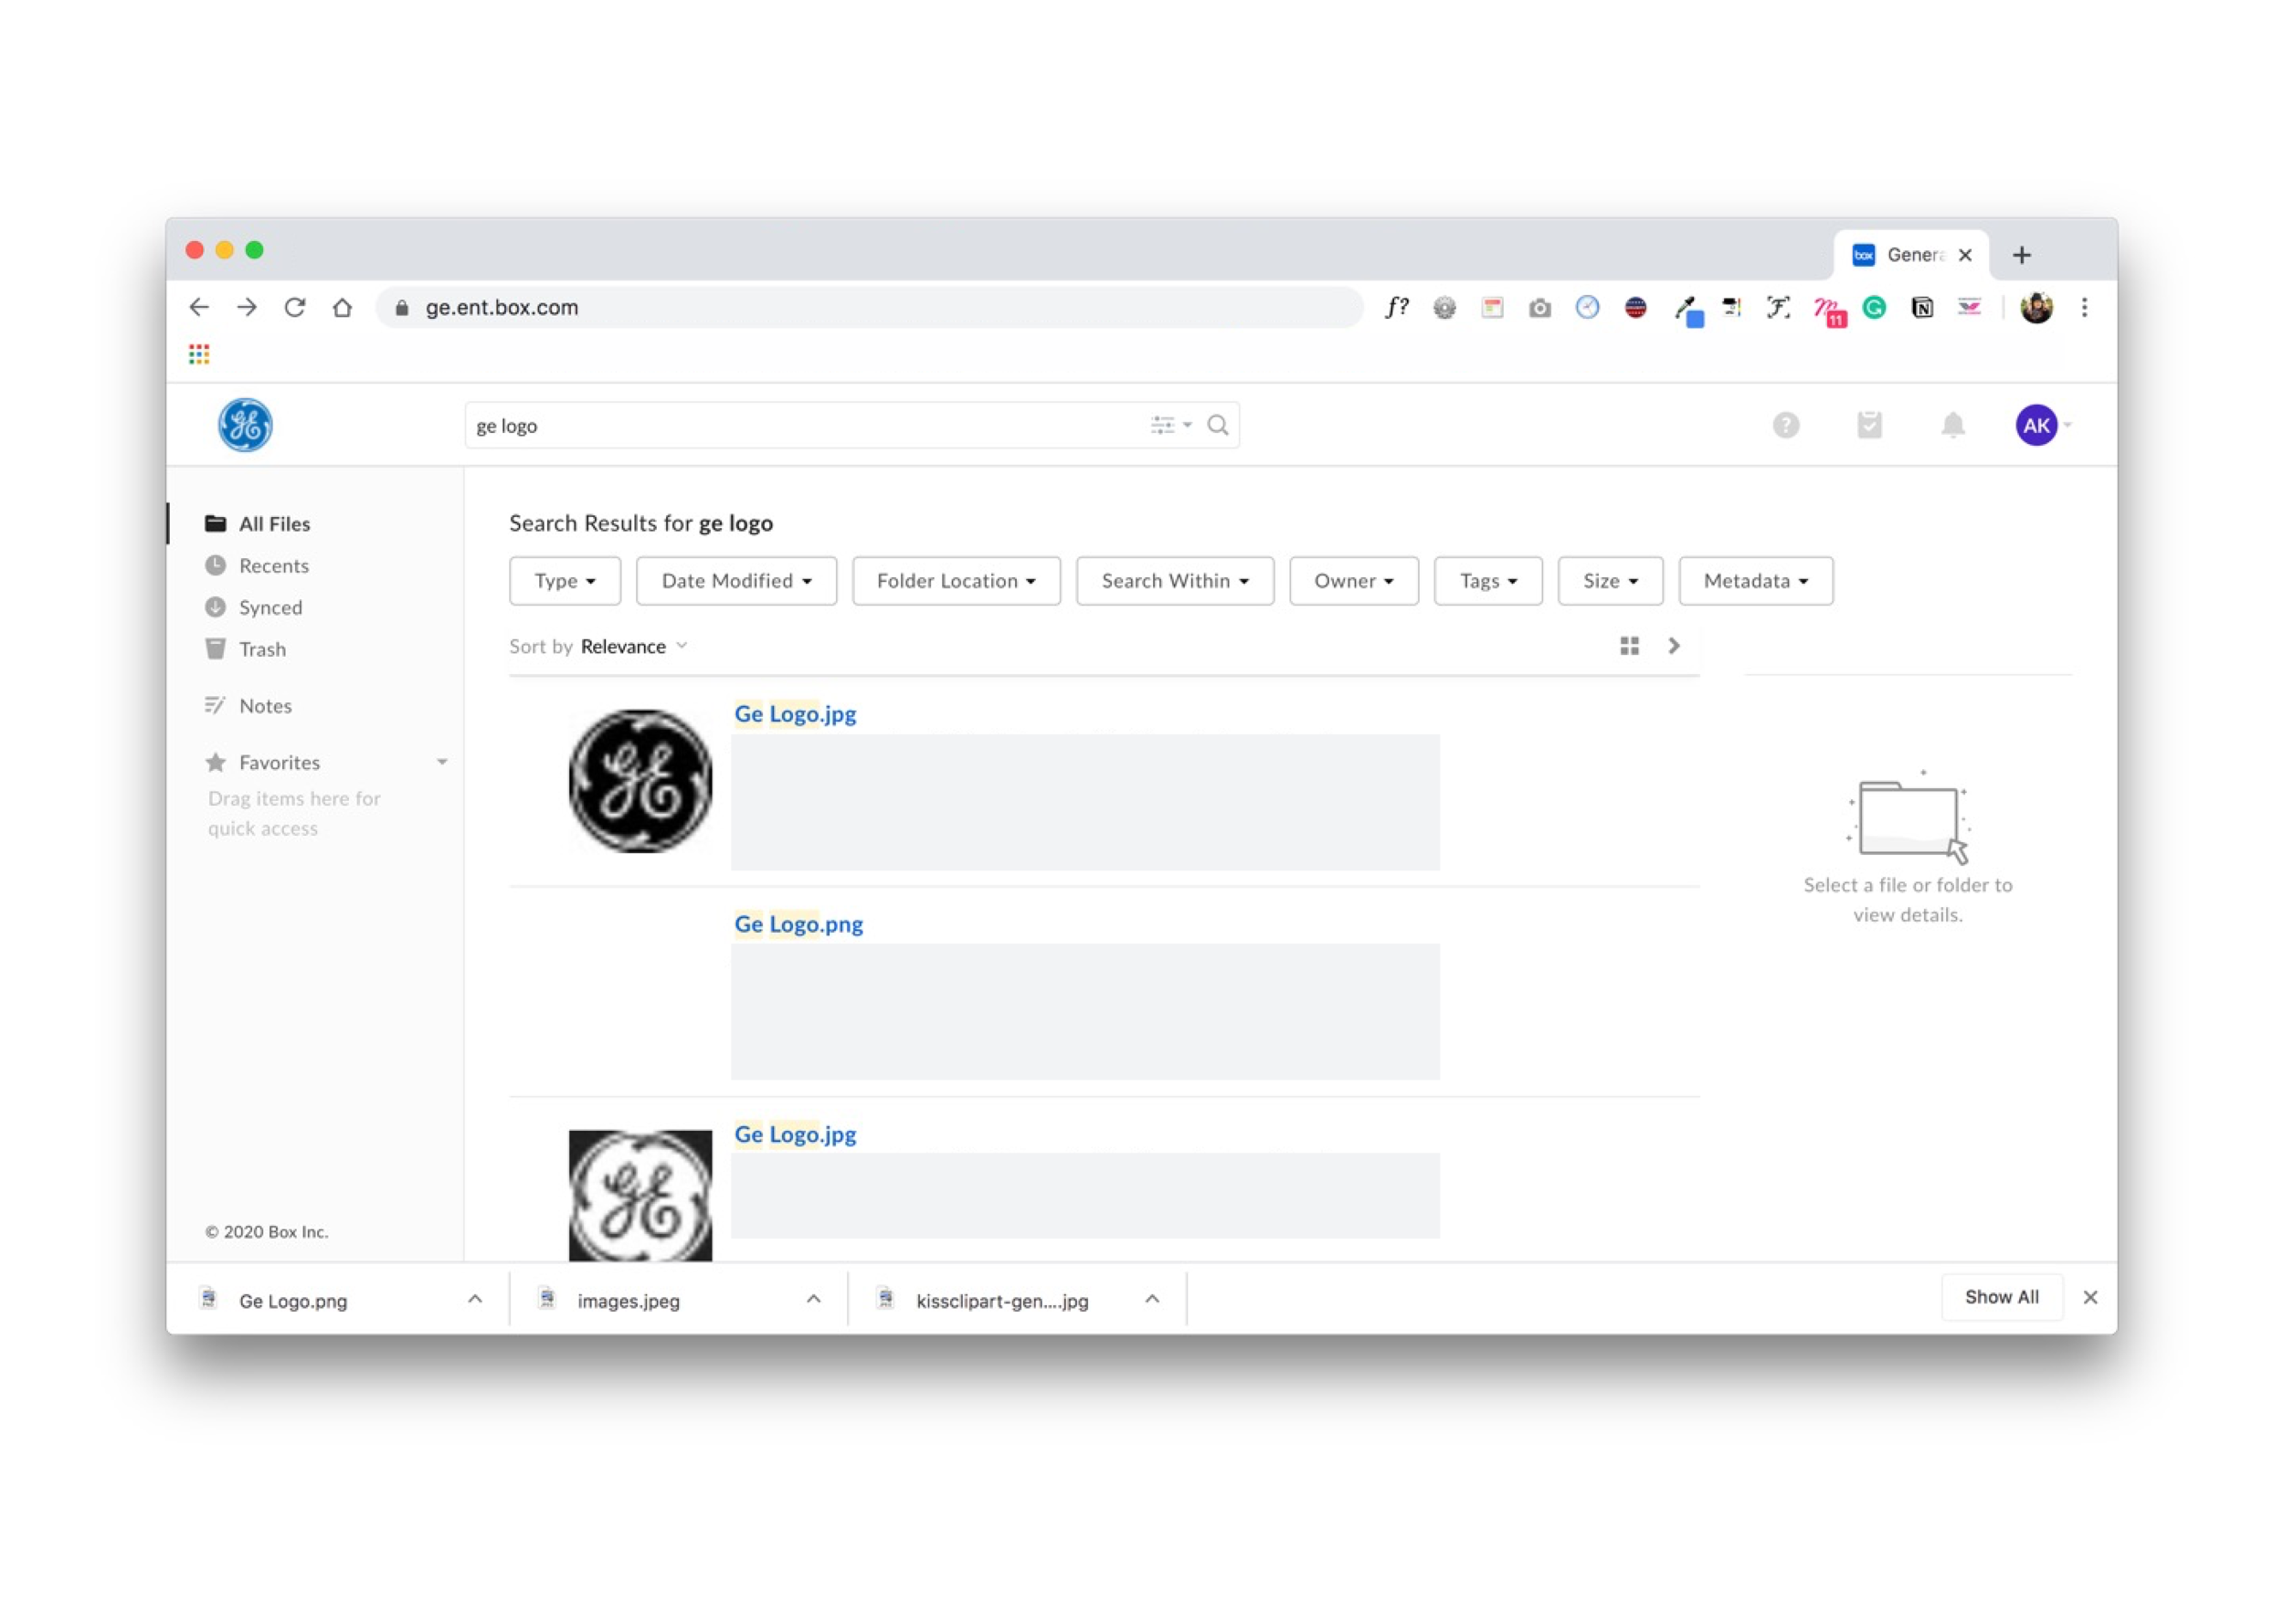This screenshot has height=1624, width=2284.
Task: Toggle the details sidebar chevron
Action: click(1673, 646)
